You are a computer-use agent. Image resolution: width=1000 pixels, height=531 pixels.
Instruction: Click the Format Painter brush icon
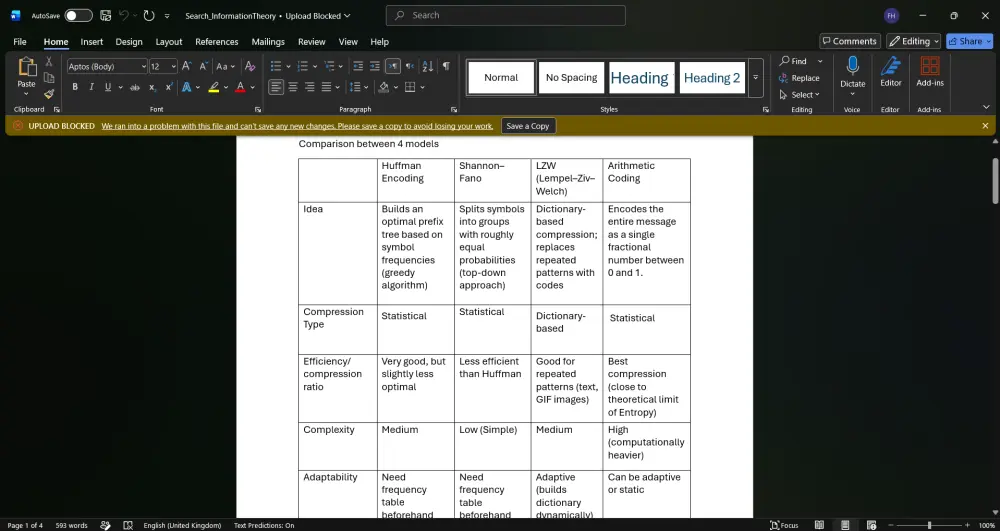click(49, 94)
